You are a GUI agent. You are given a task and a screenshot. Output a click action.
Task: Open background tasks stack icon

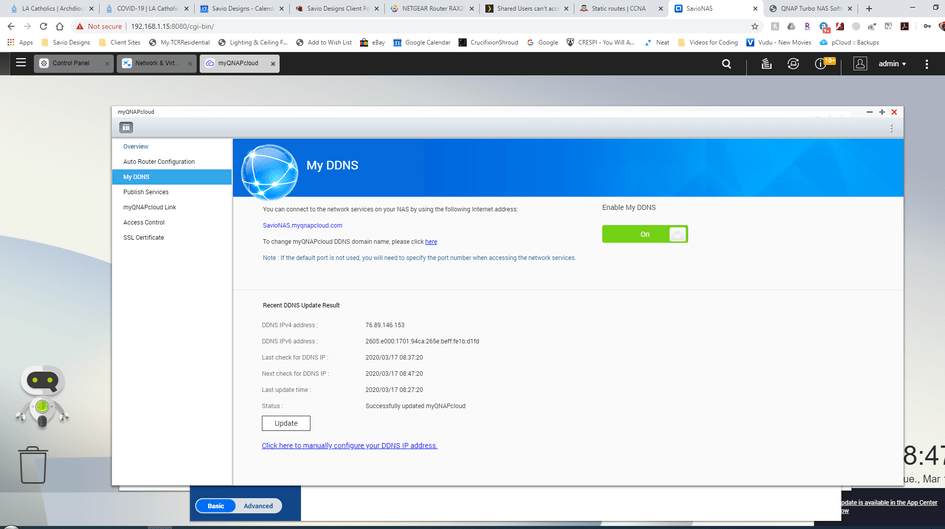pos(766,63)
